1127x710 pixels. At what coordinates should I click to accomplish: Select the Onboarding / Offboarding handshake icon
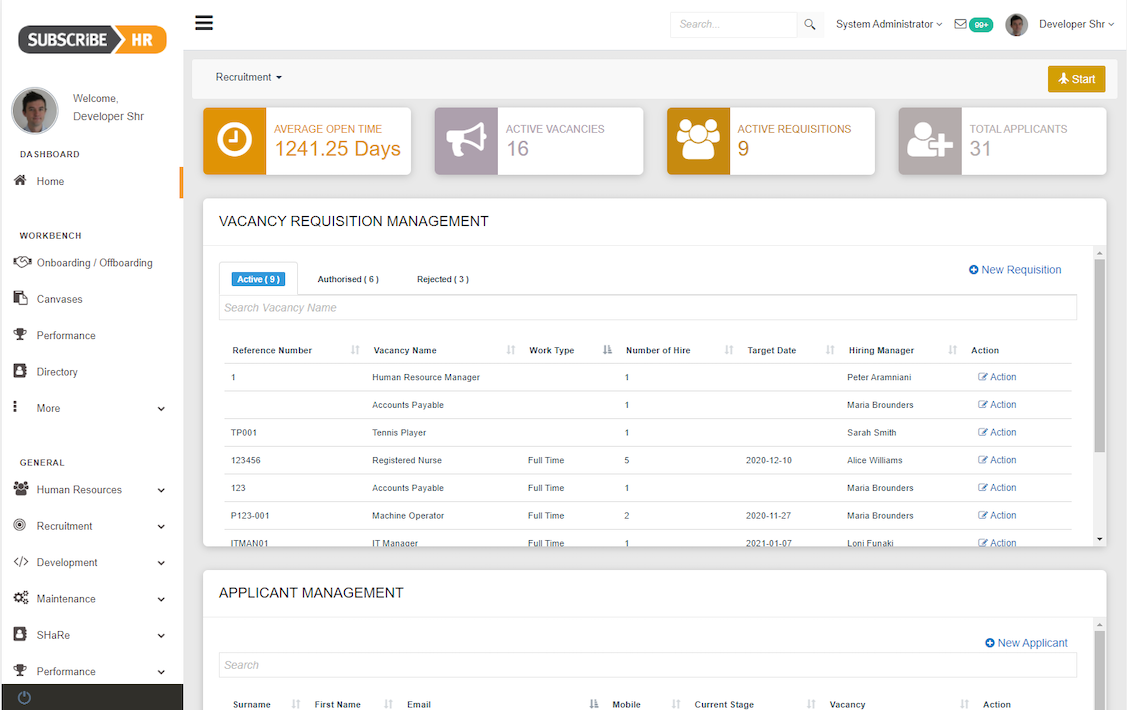23,262
